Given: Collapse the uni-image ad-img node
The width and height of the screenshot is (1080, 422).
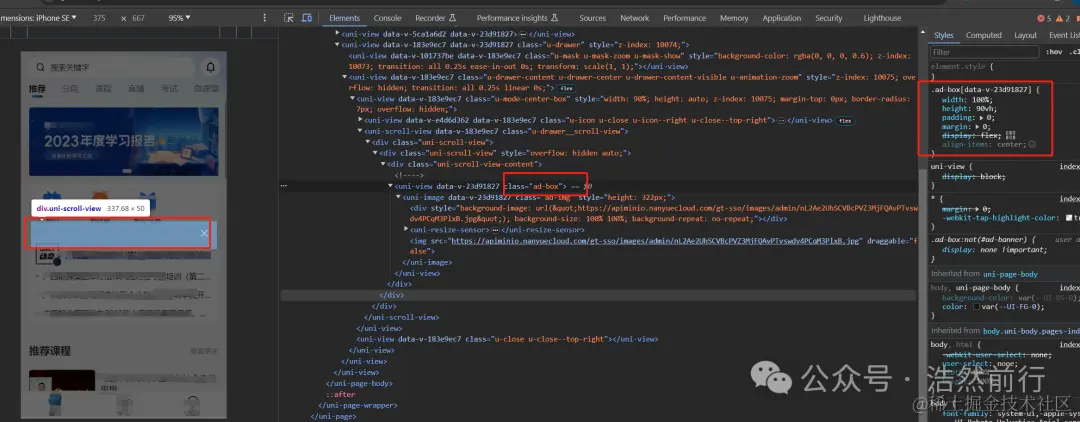Looking at the screenshot, I should [397, 197].
